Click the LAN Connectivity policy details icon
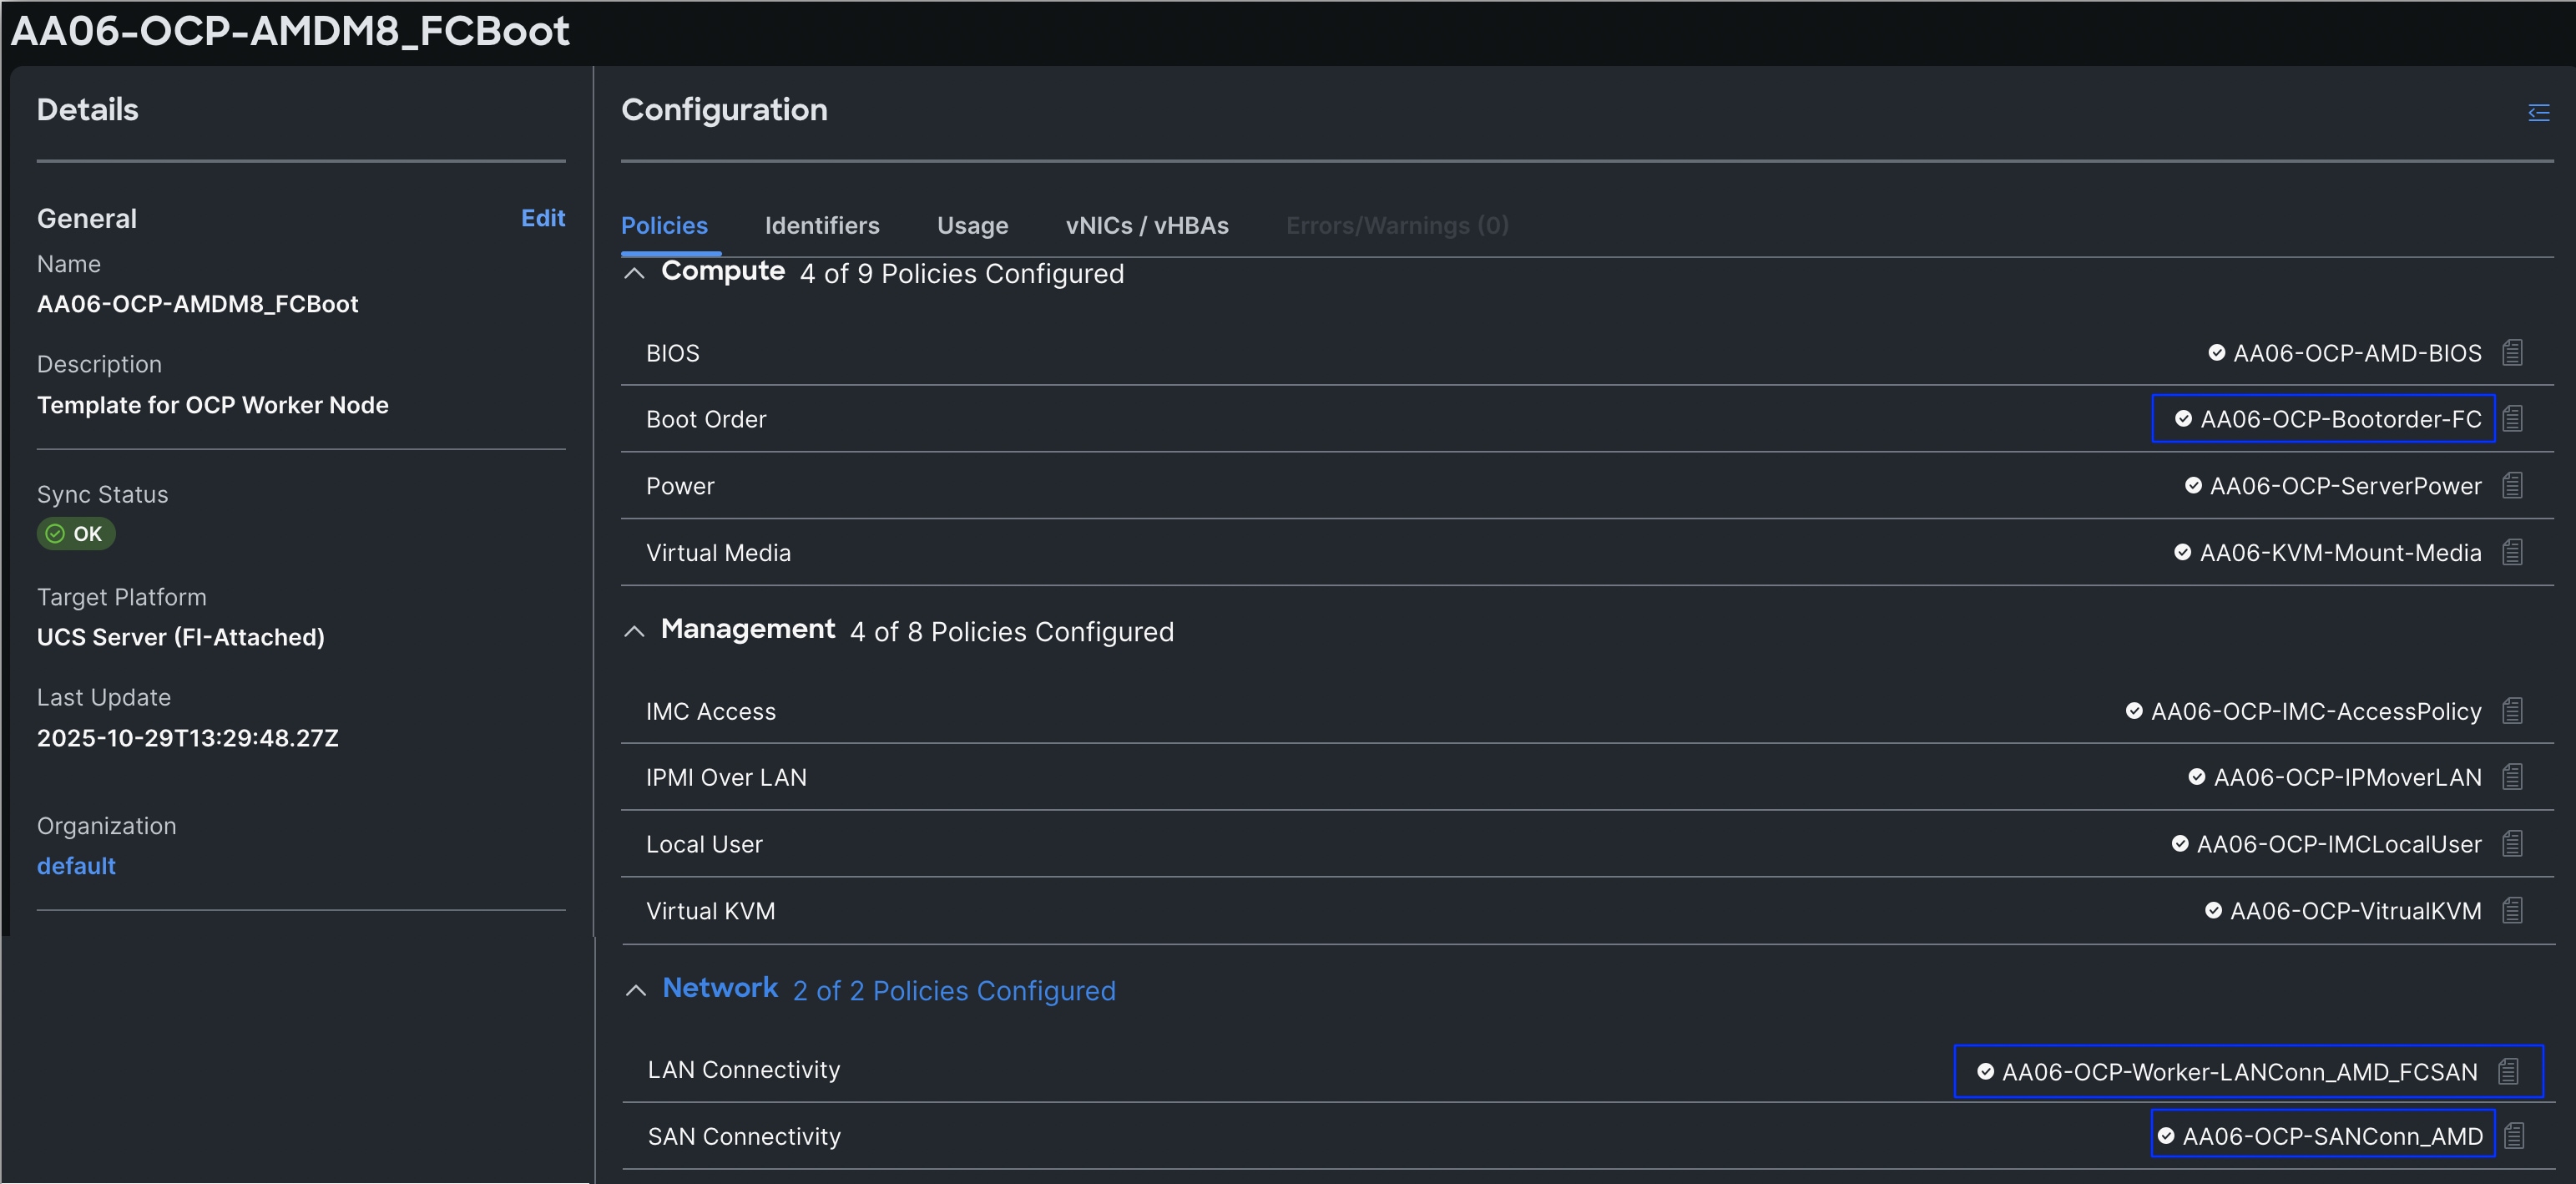Screen dimensions: 2576x1184 2508,1072
